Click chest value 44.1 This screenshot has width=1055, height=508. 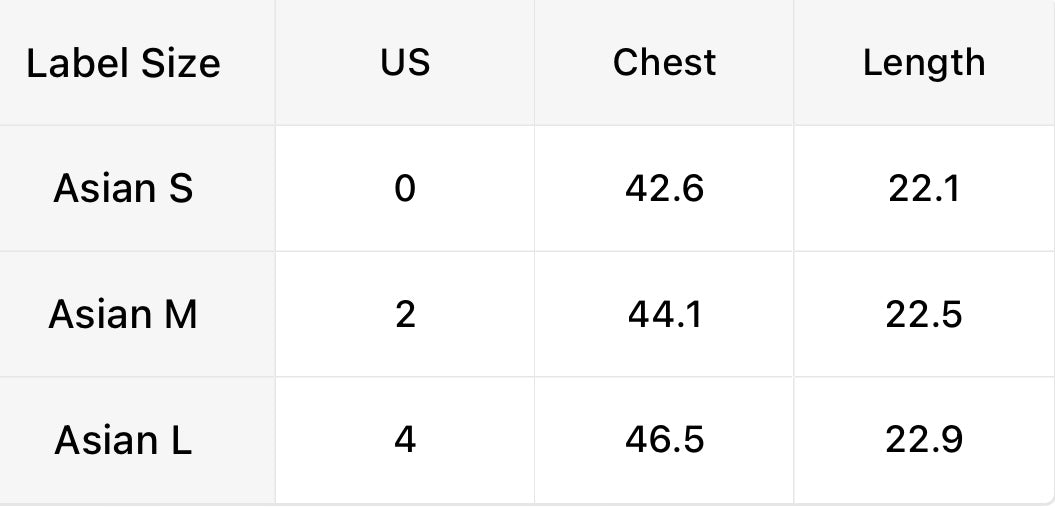point(664,314)
